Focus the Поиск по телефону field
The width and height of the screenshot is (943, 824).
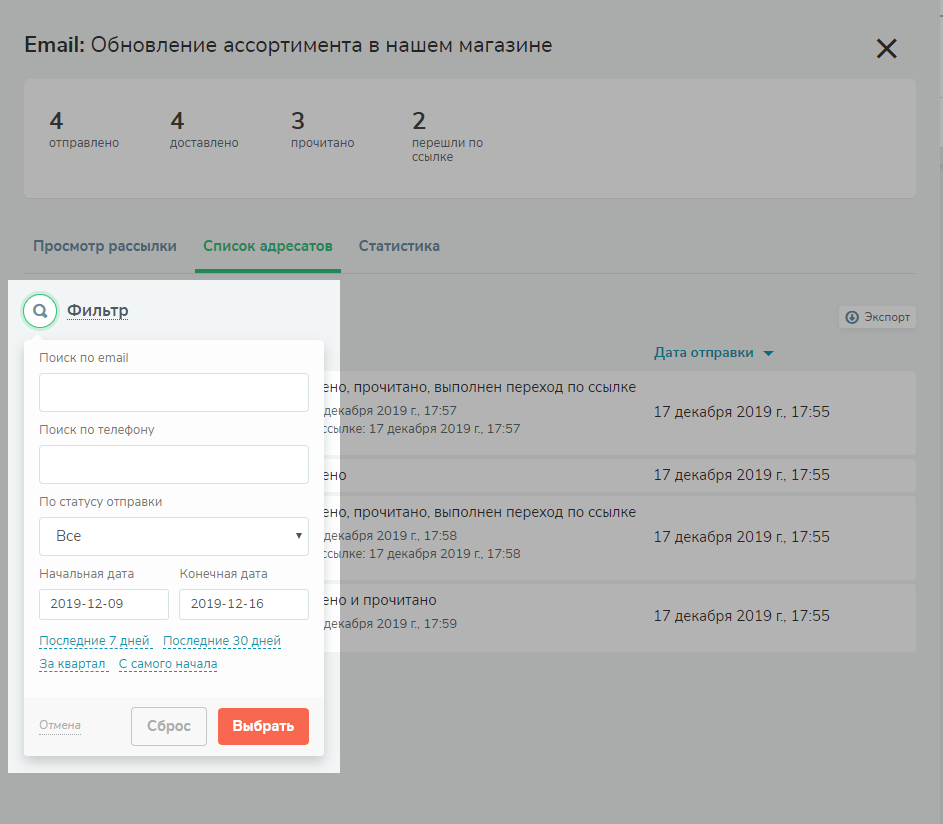[x=174, y=464]
